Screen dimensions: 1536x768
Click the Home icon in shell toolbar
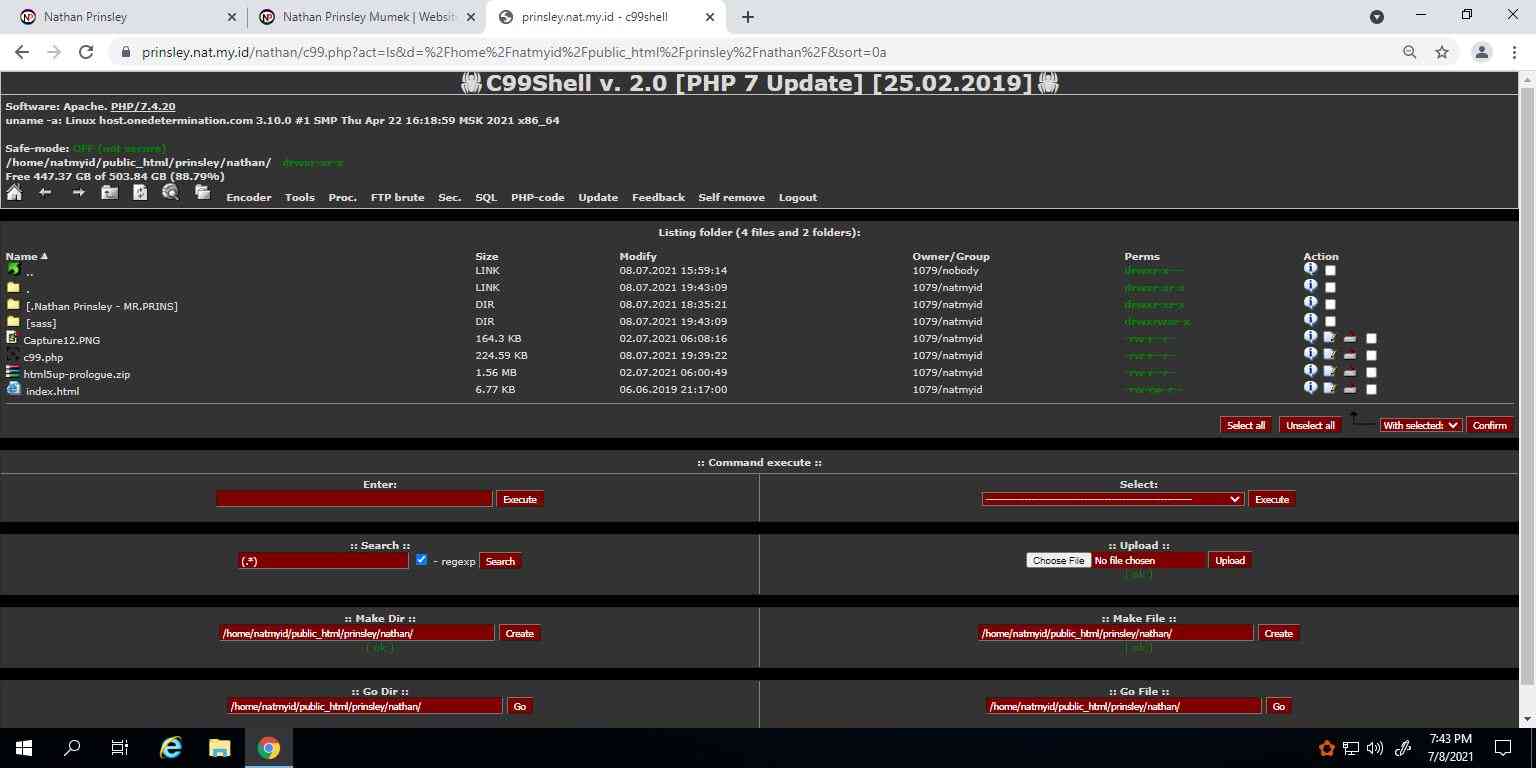click(x=14, y=193)
